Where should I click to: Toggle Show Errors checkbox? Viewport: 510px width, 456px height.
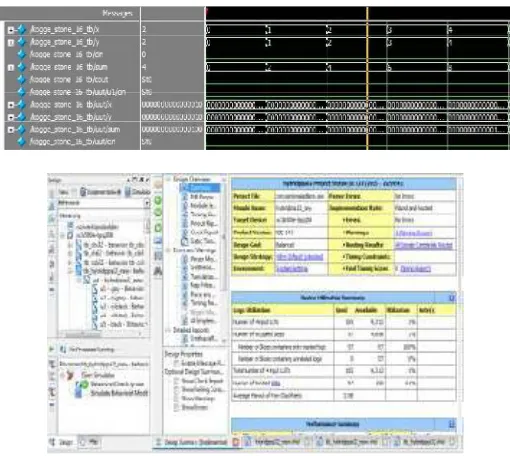[177, 407]
